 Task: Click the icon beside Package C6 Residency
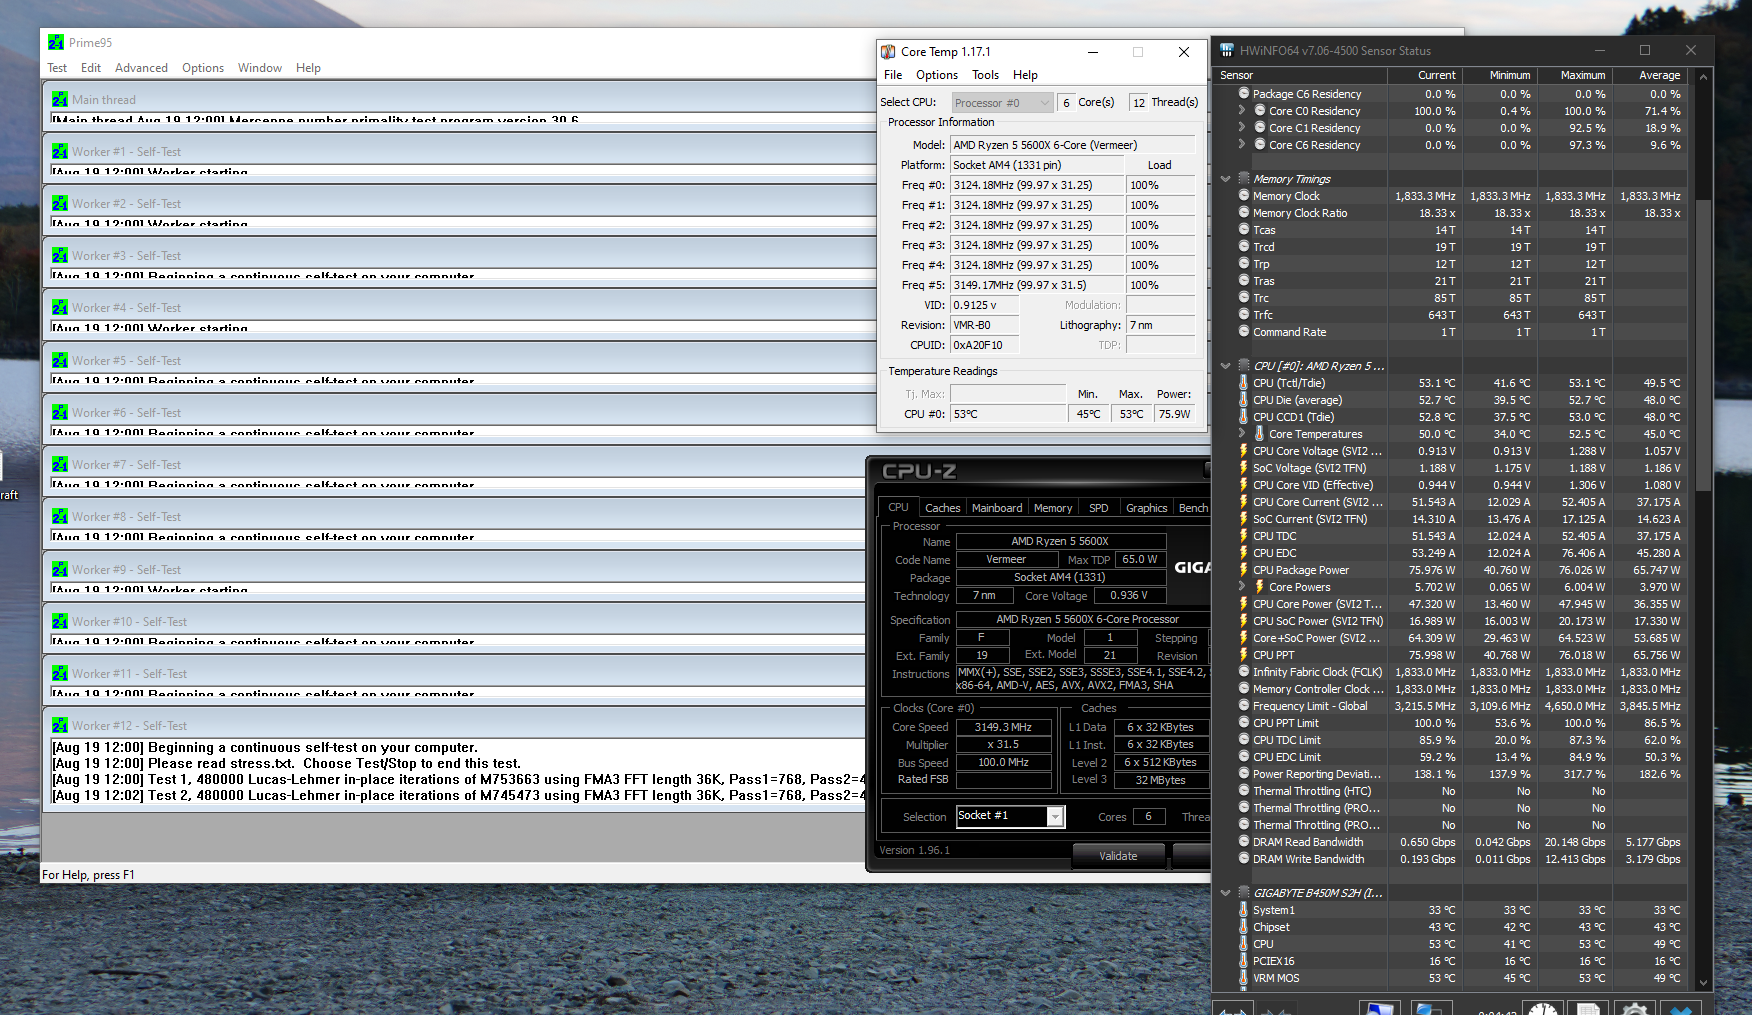(1244, 94)
